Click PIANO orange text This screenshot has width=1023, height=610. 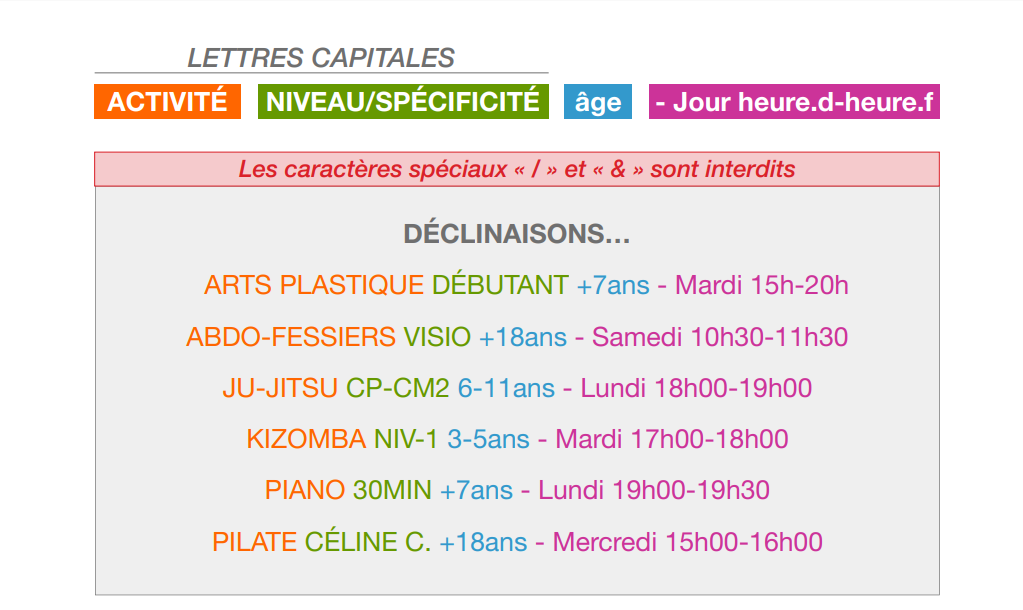coord(305,490)
